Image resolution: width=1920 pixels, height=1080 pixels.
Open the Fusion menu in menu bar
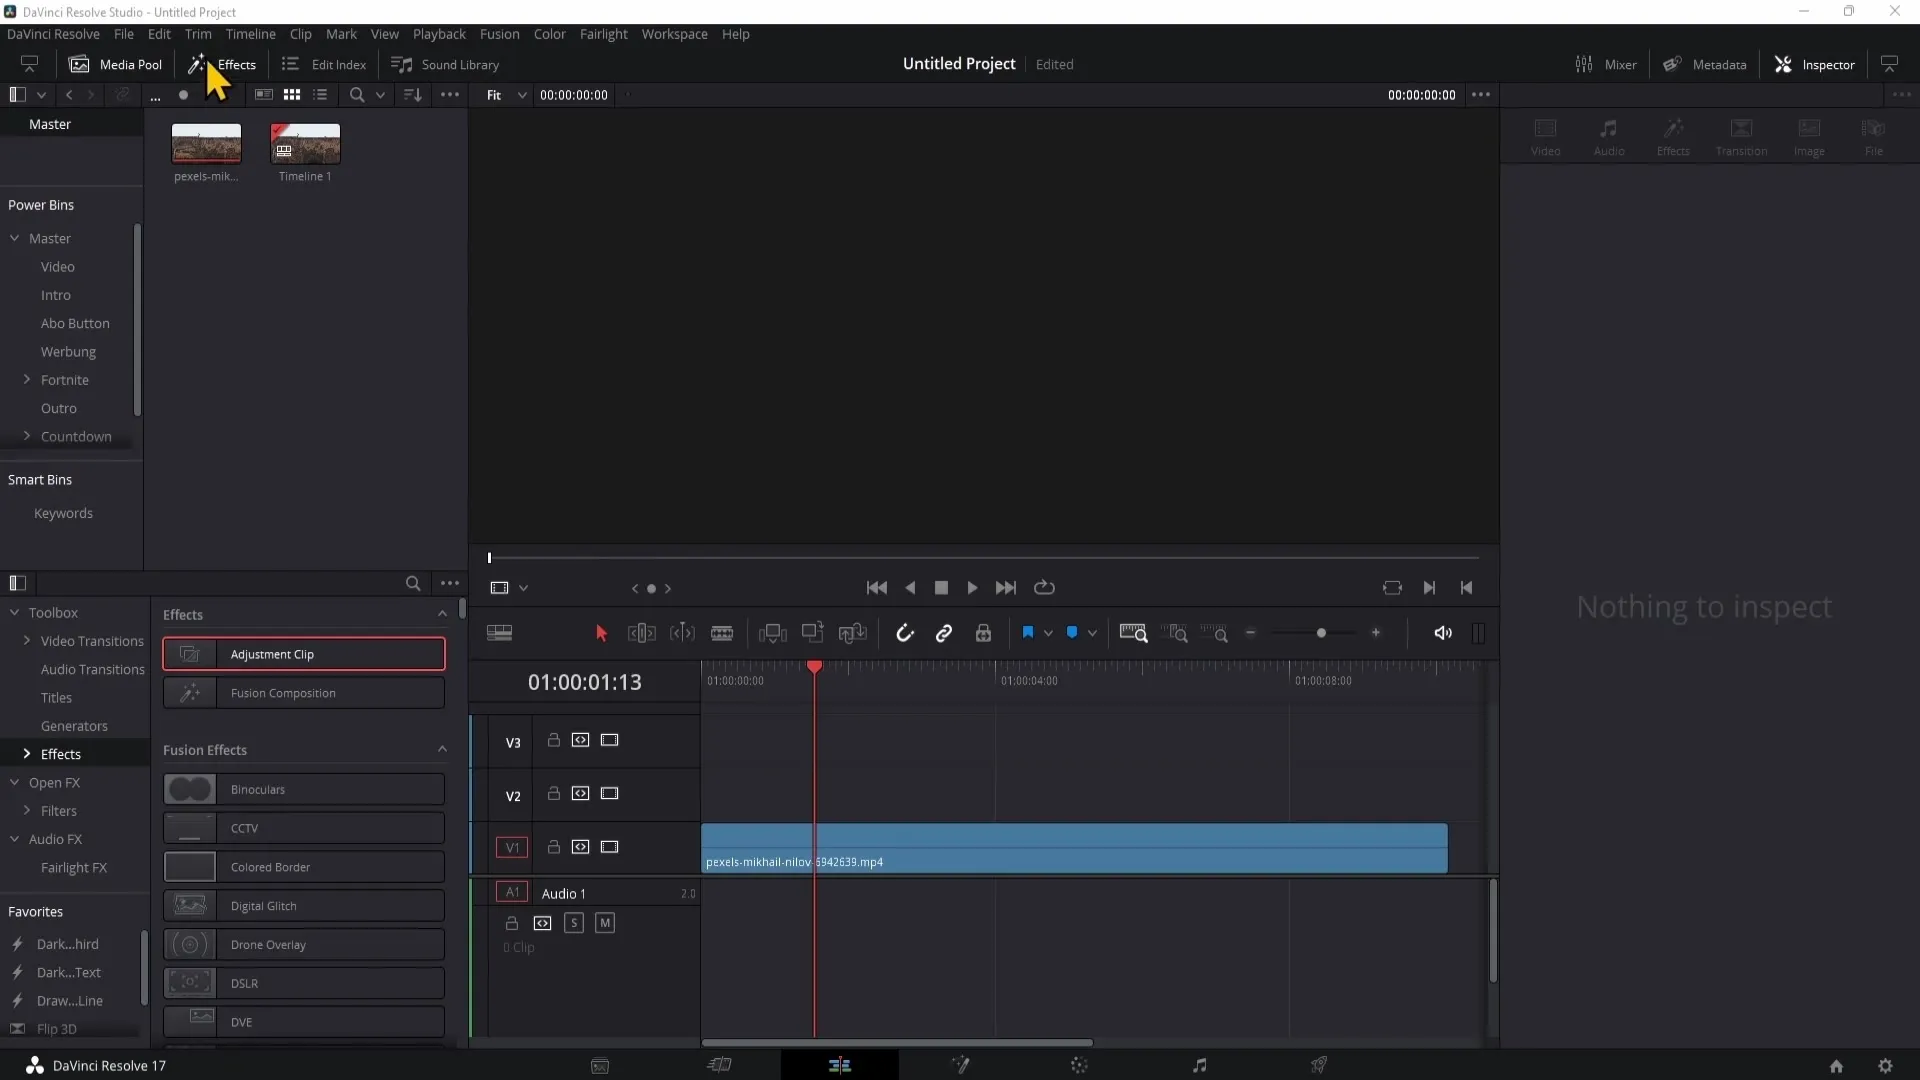tap(500, 33)
